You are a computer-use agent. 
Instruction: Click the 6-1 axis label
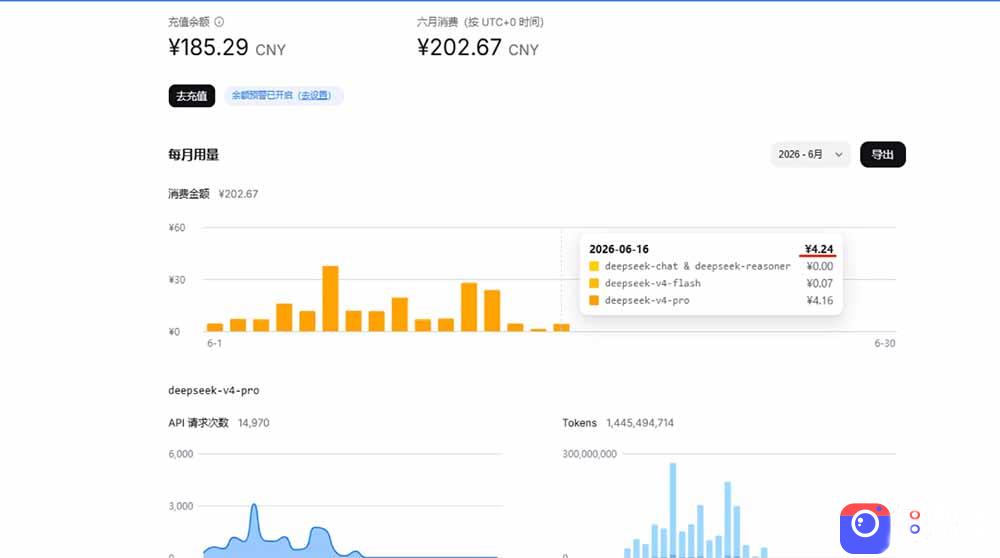[214, 343]
